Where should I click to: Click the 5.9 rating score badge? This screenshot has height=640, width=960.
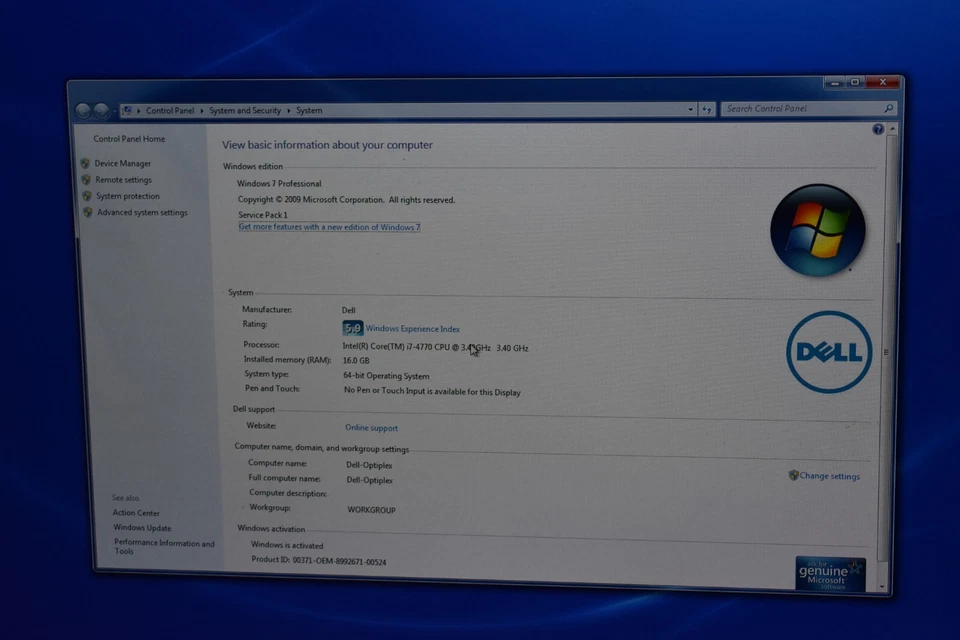(x=353, y=328)
